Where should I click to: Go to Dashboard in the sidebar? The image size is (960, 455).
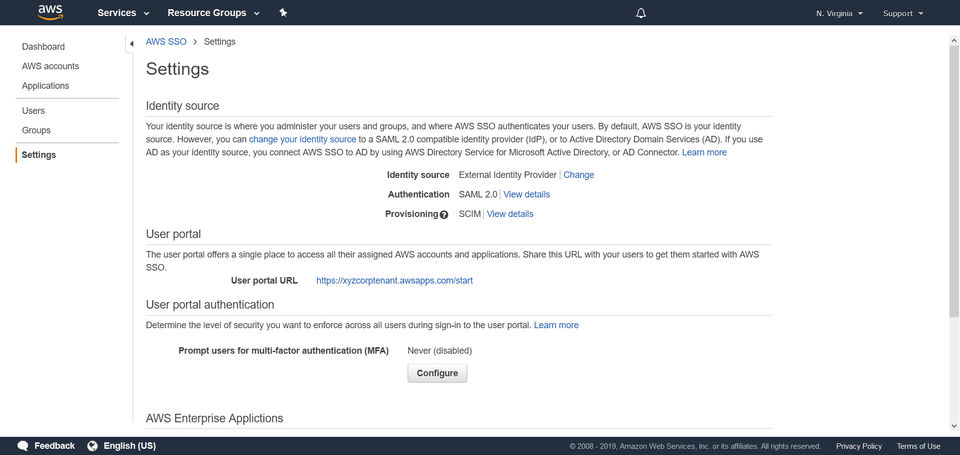click(x=43, y=47)
